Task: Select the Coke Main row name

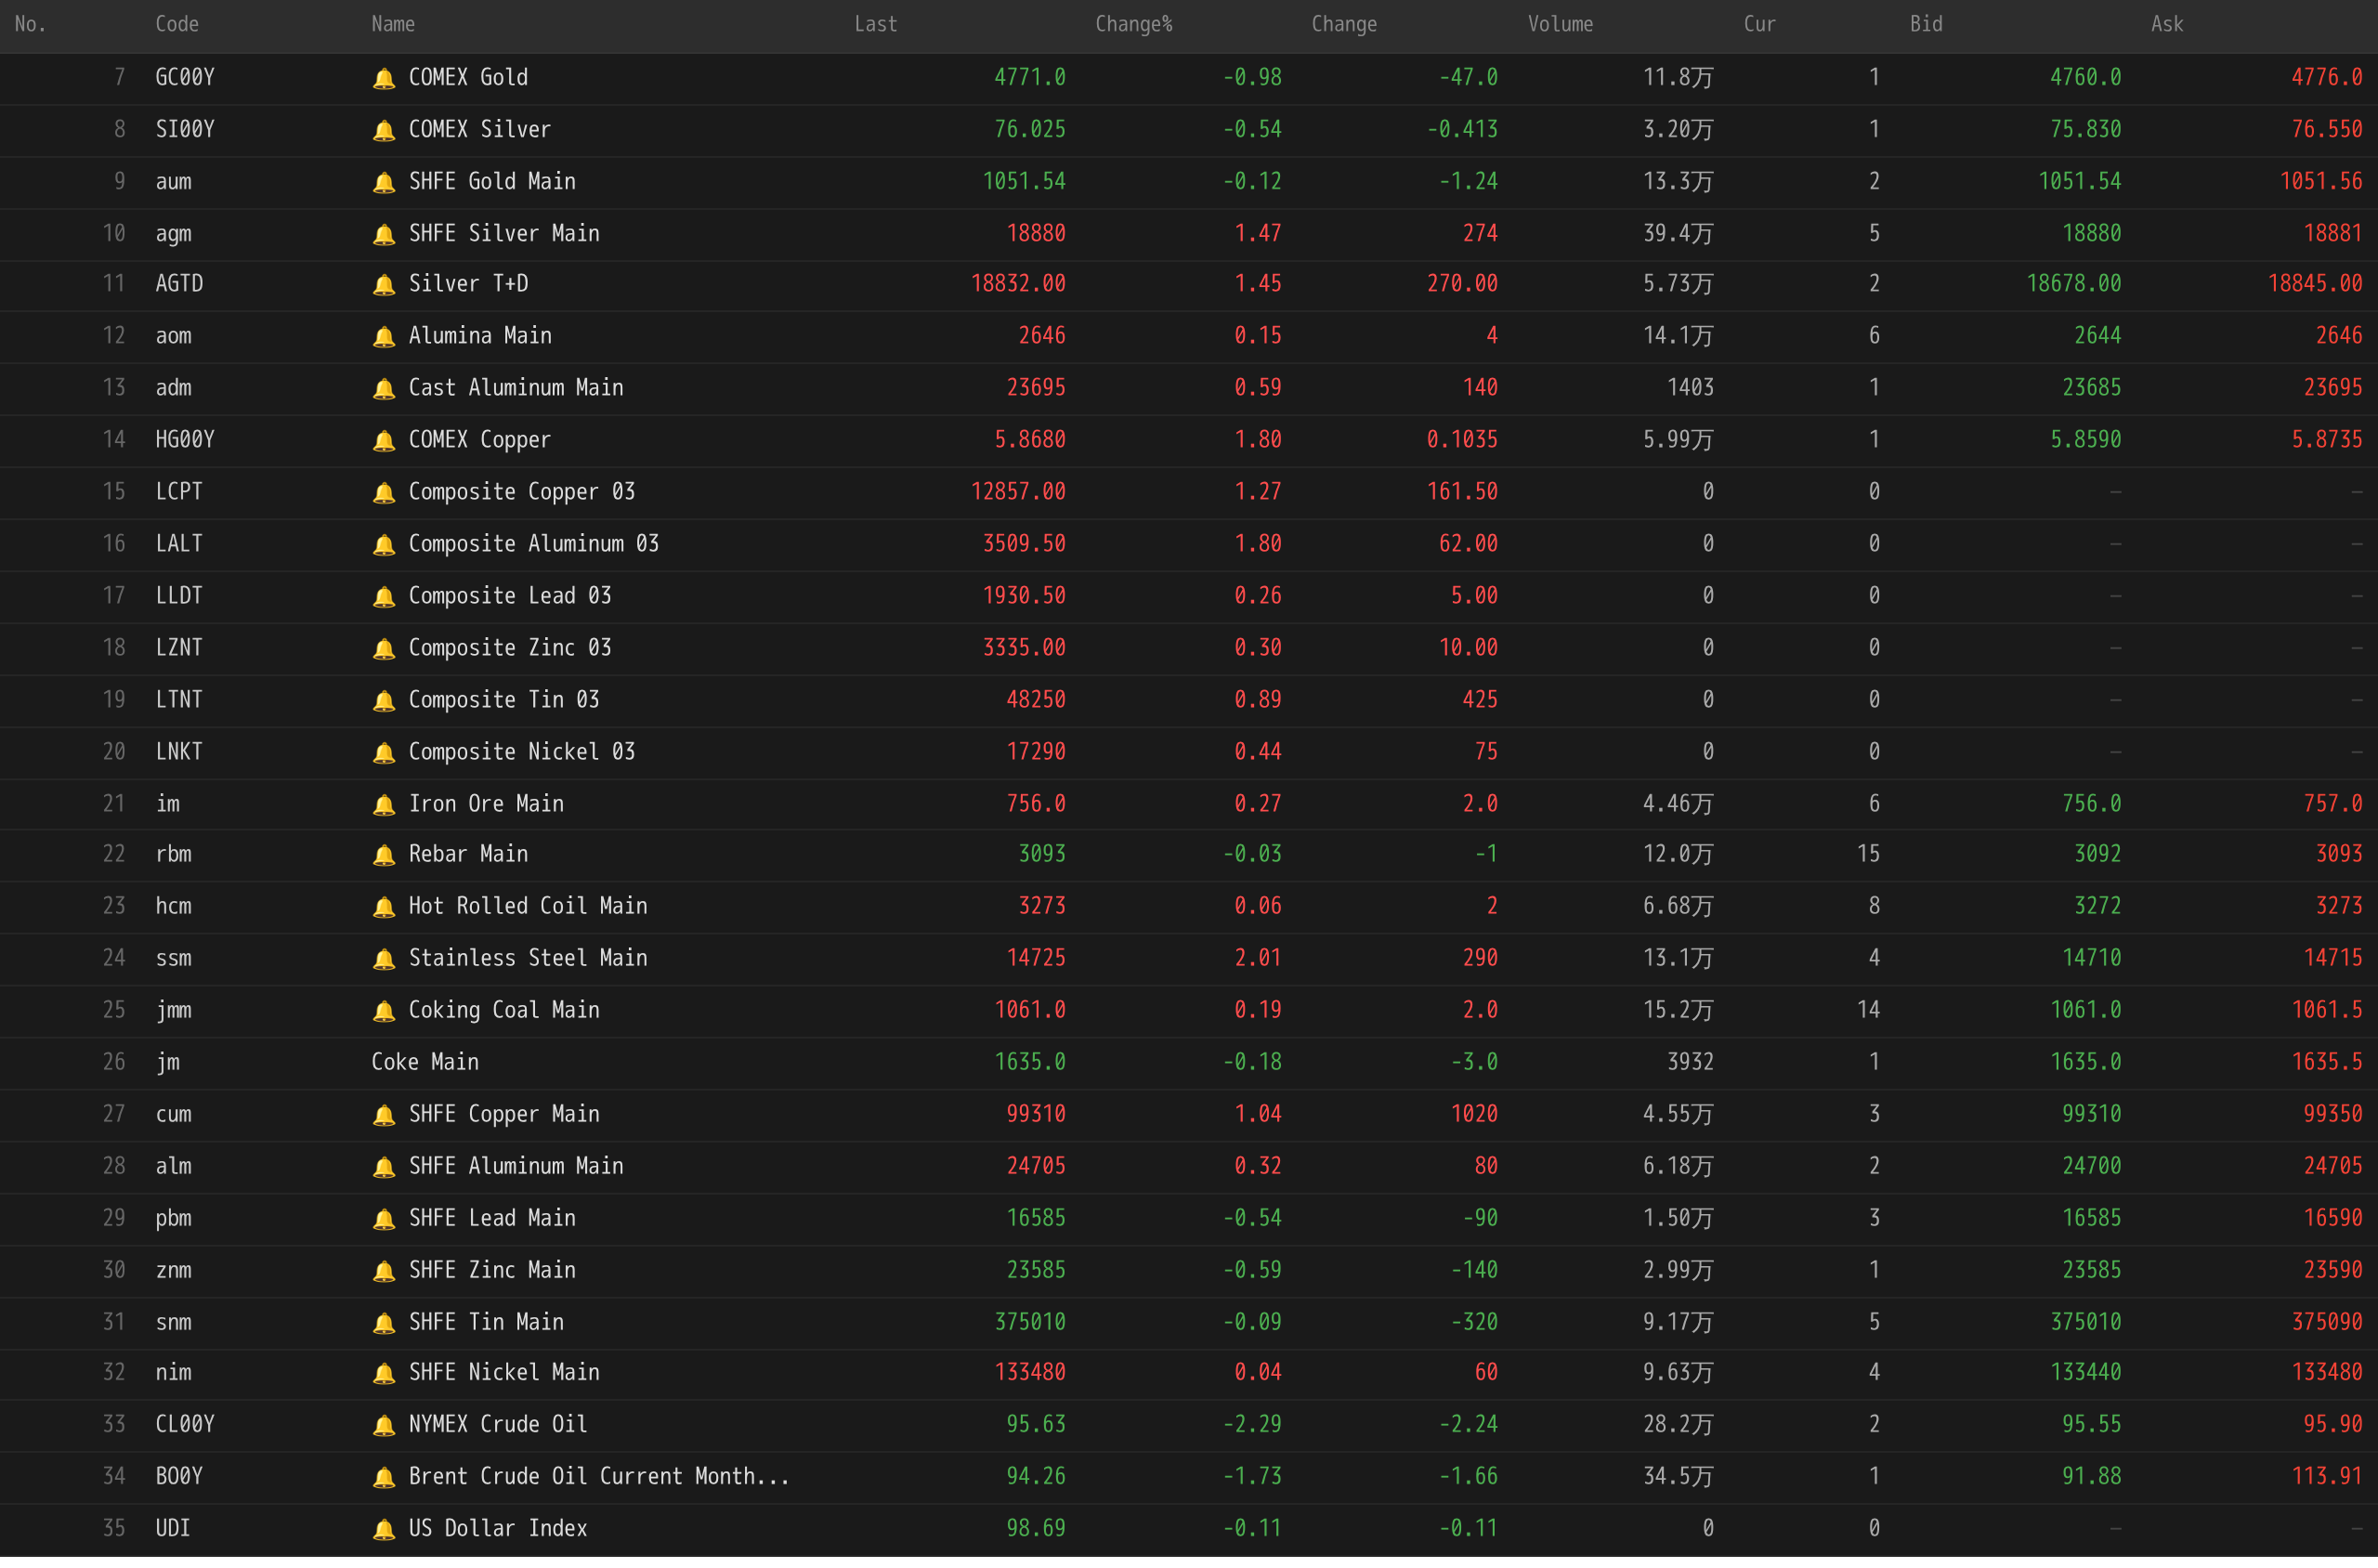Action: pos(425,1062)
